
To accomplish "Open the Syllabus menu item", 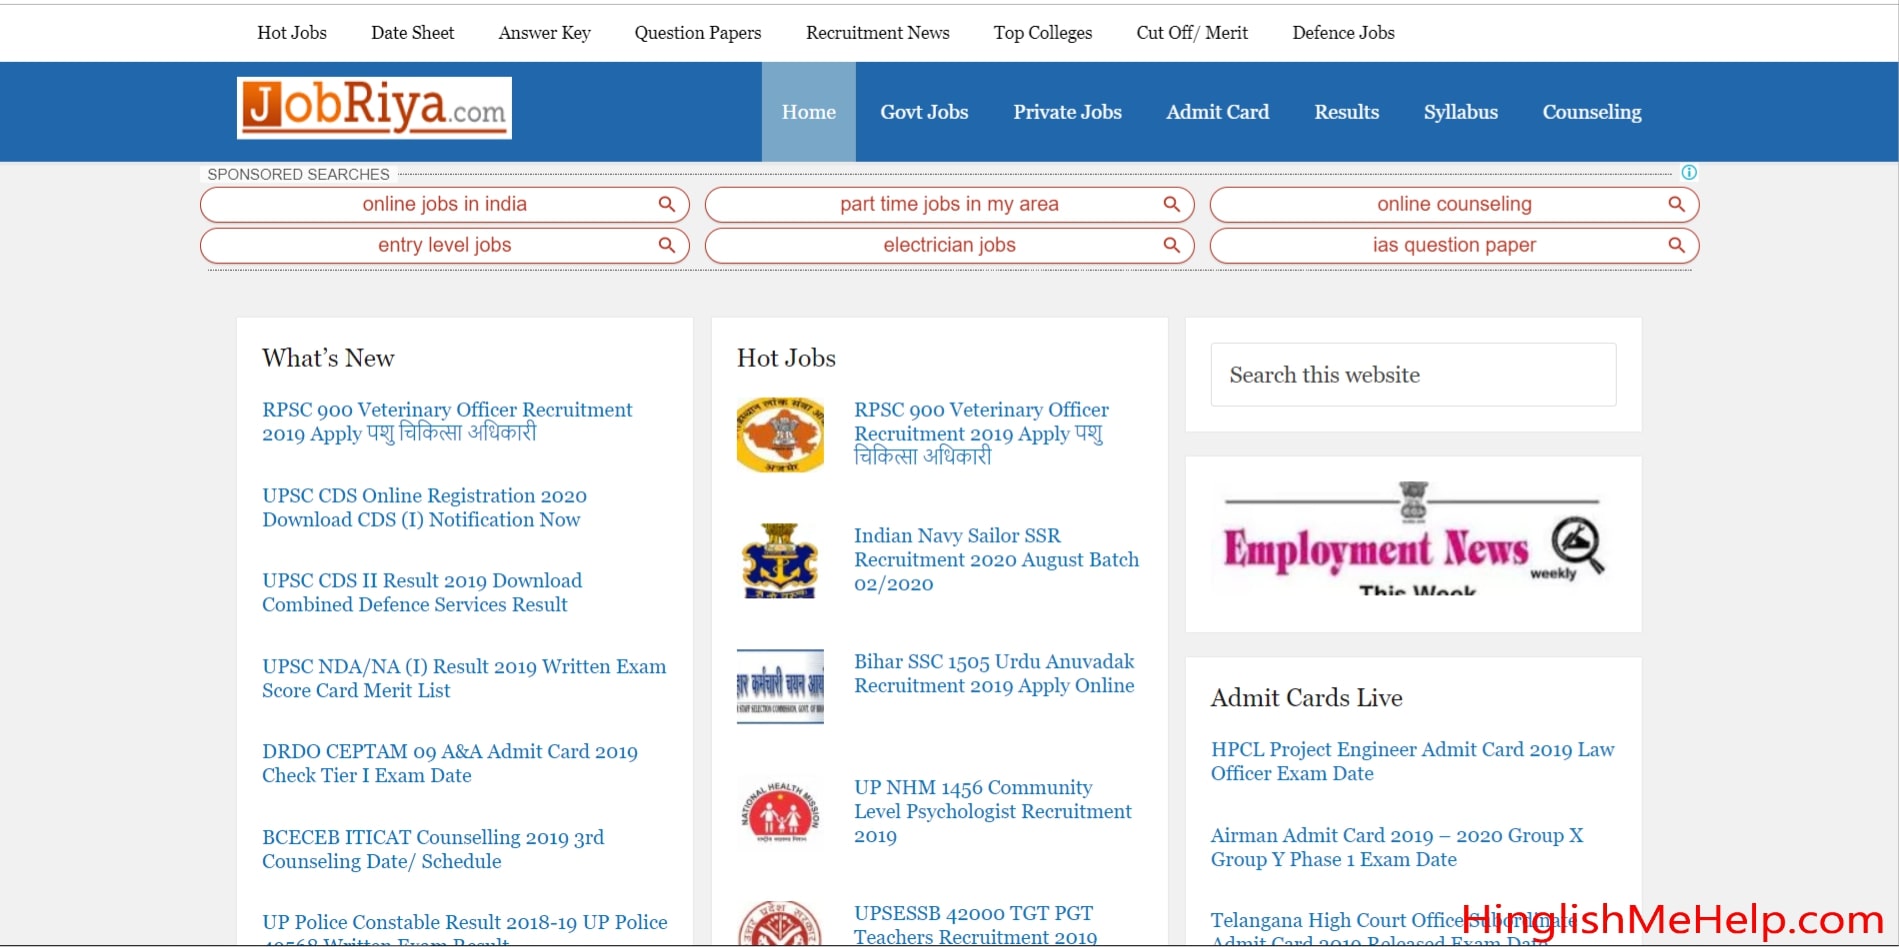I will [x=1460, y=112].
